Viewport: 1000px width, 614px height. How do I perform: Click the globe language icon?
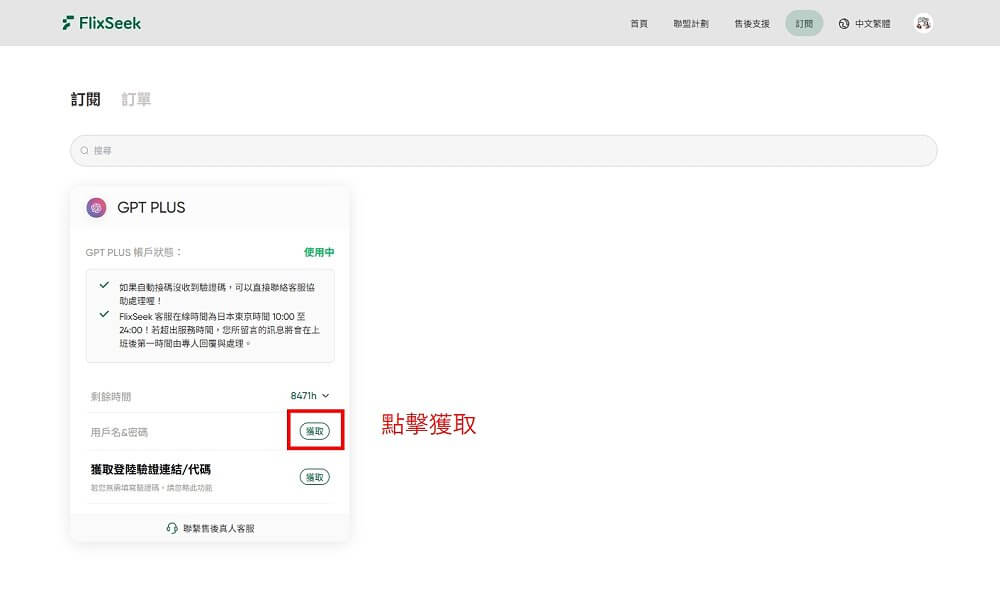point(844,24)
